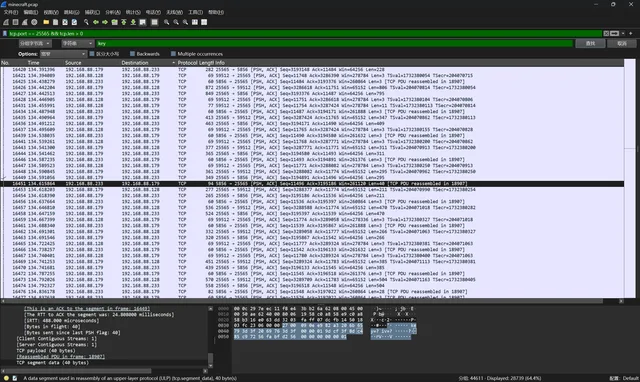Click the expert info yellow circle icon
Image resolution: width=640 pixels, height=382 pixels.
coord(6,378)
